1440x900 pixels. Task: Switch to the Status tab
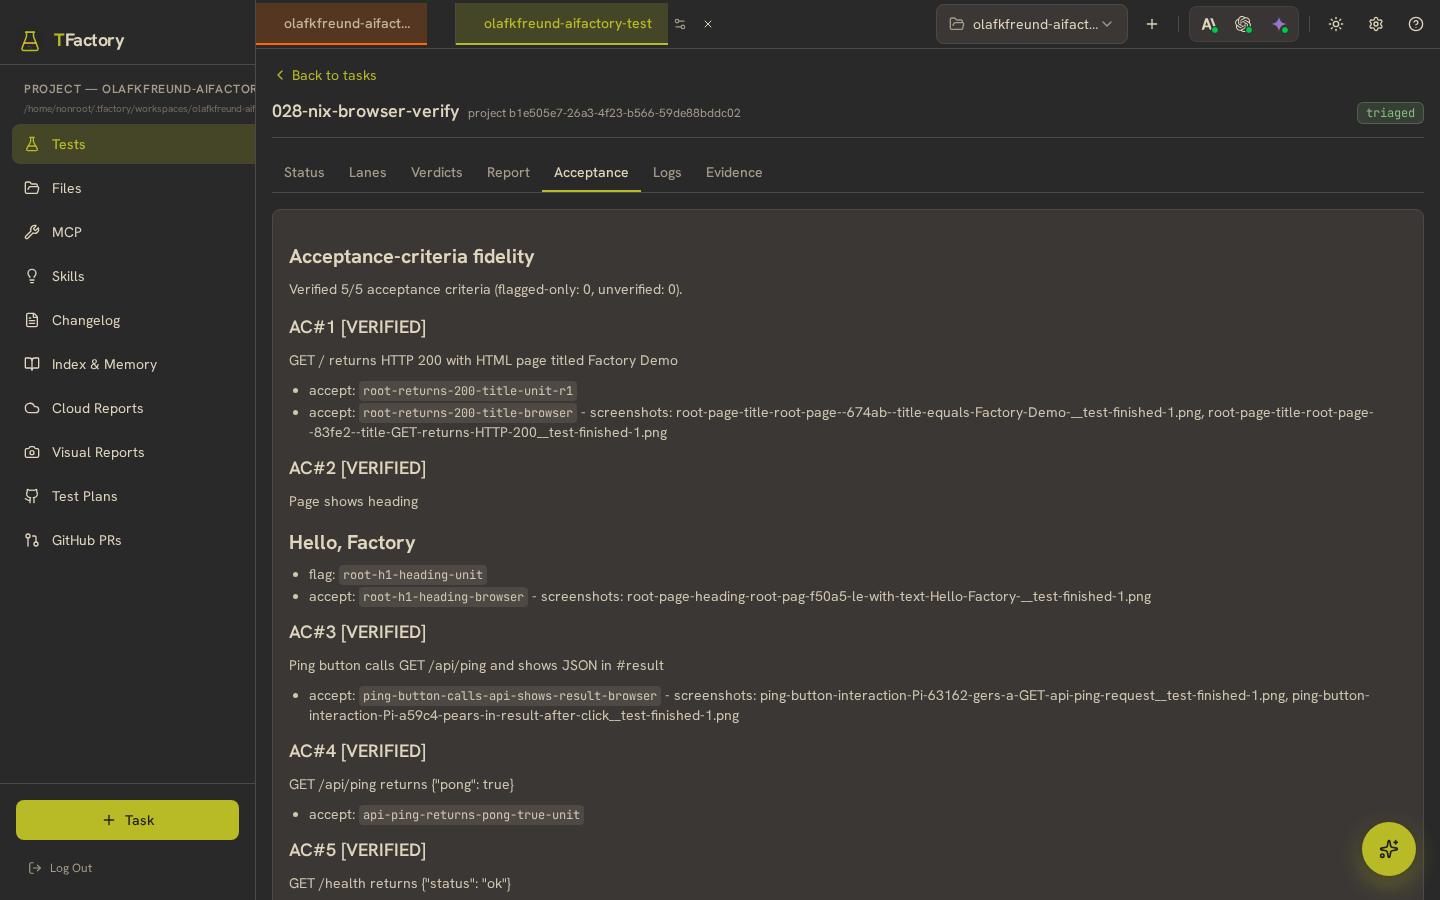click(304, 172)
